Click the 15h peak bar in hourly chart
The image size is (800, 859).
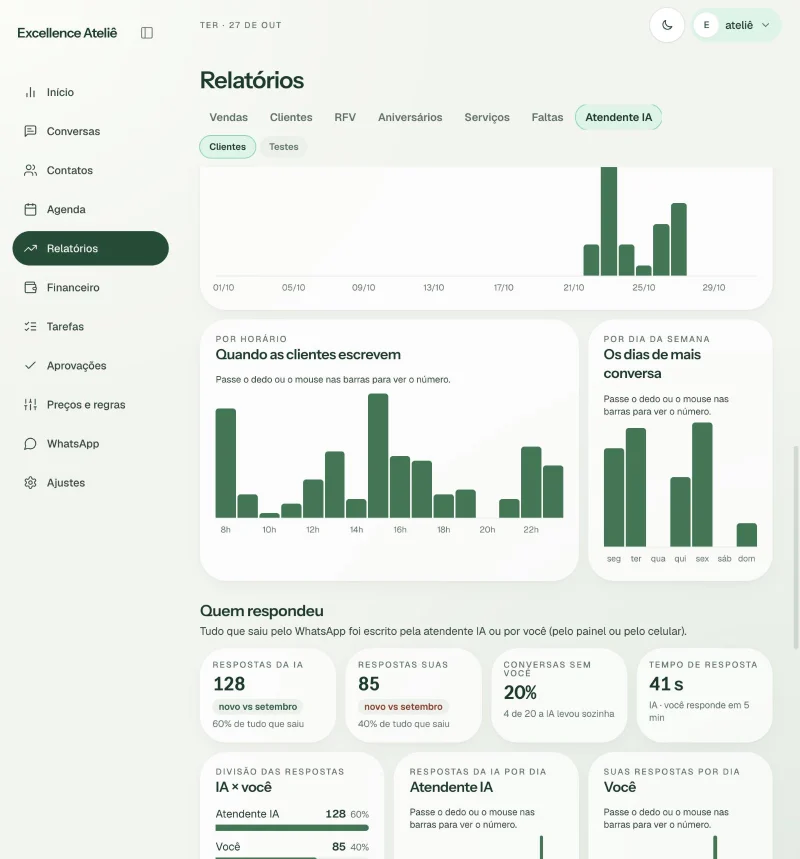coord(378,456)
